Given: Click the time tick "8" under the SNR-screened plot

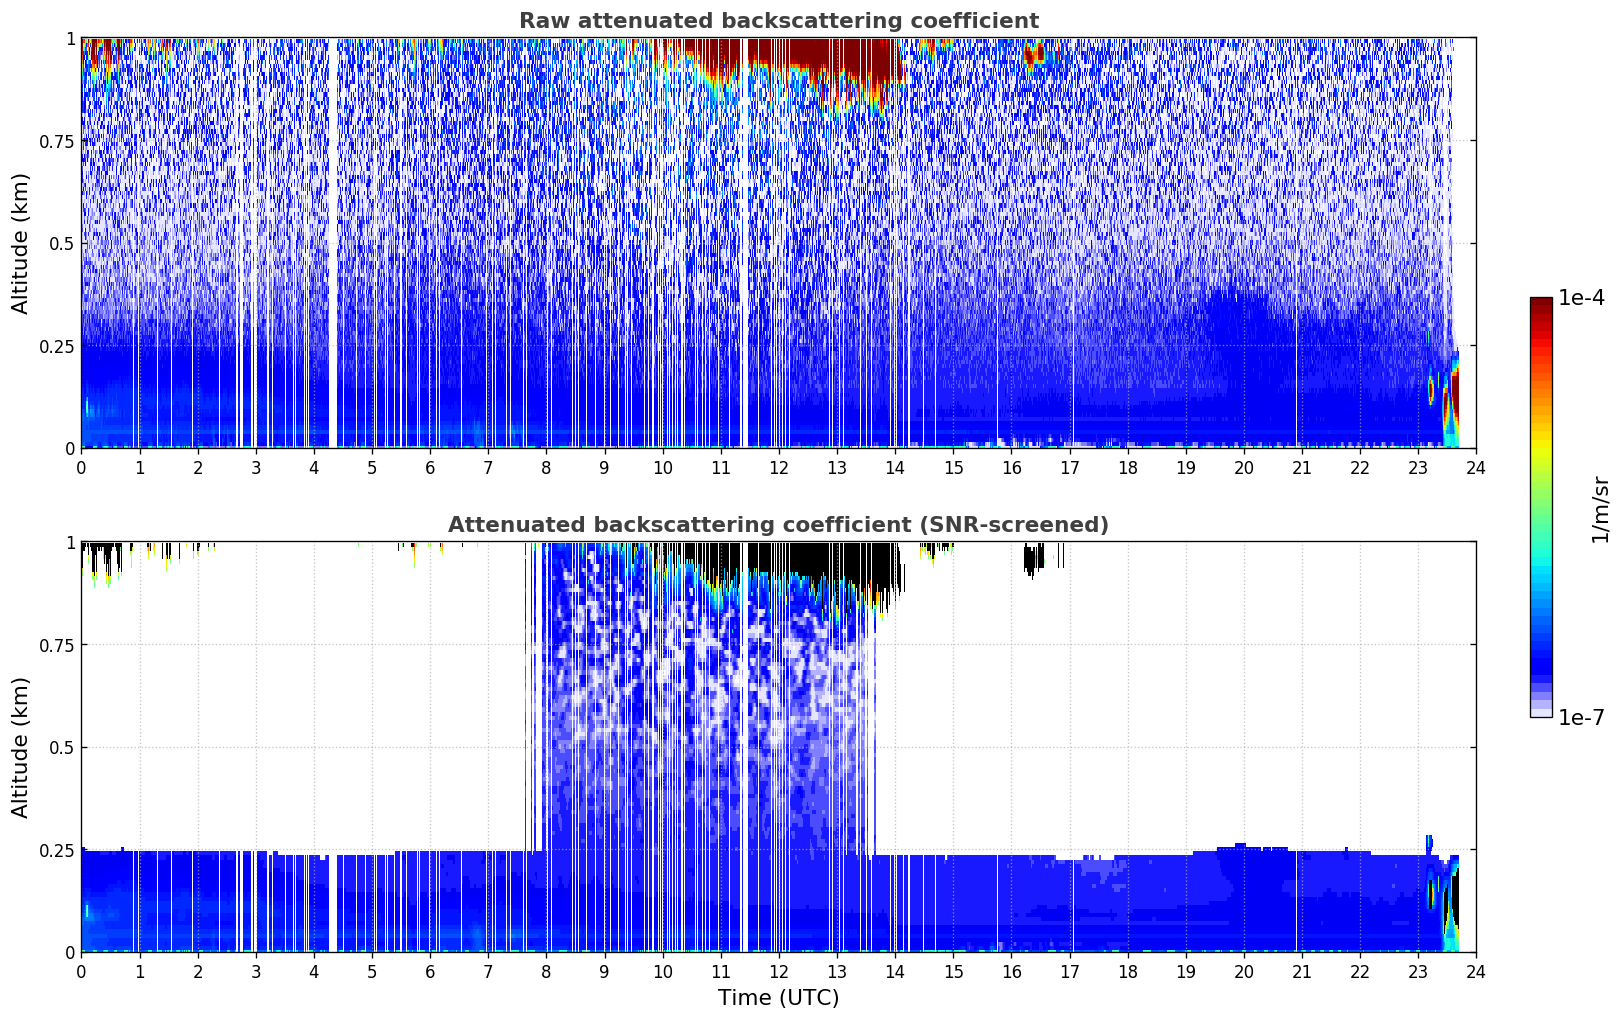Looking at the screenshot, I should pyautogui.click(x=546, y=971).
